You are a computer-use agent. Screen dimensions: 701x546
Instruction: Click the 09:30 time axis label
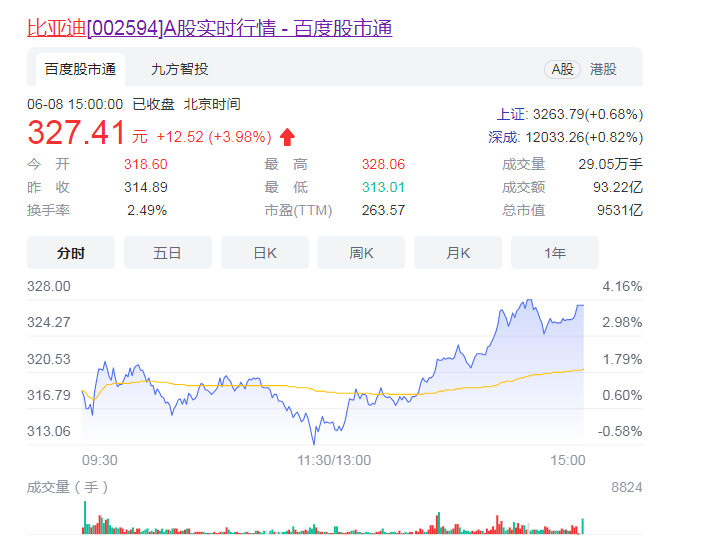[100, 460]
